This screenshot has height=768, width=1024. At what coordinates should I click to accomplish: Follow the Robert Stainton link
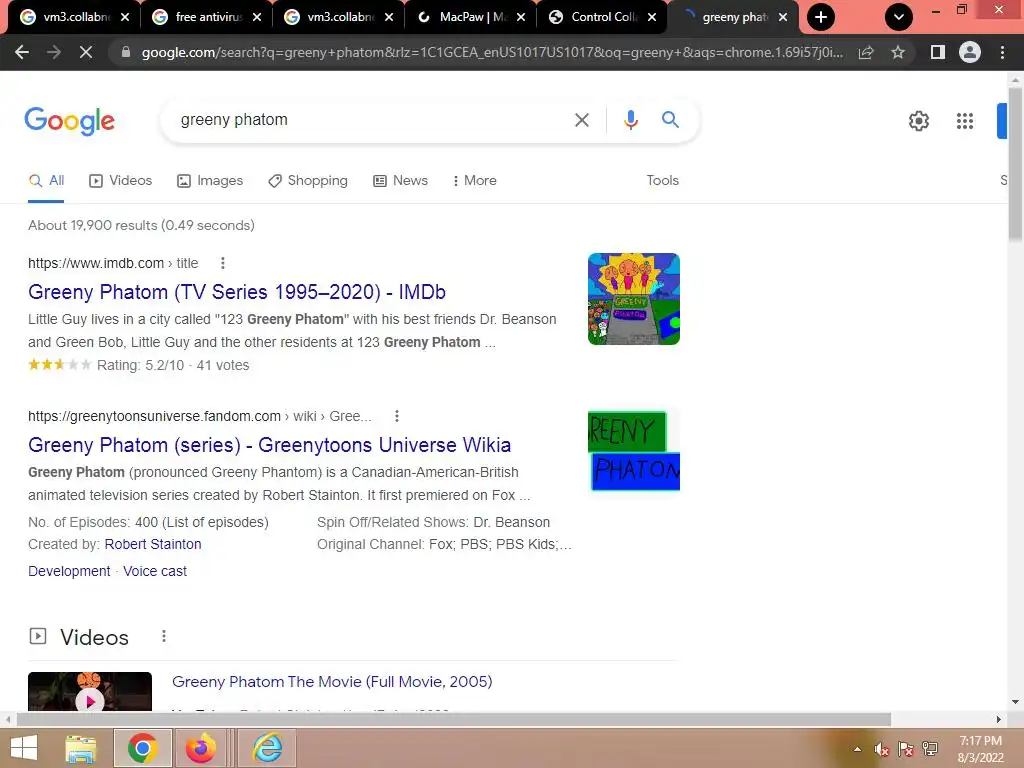point(153,544)
